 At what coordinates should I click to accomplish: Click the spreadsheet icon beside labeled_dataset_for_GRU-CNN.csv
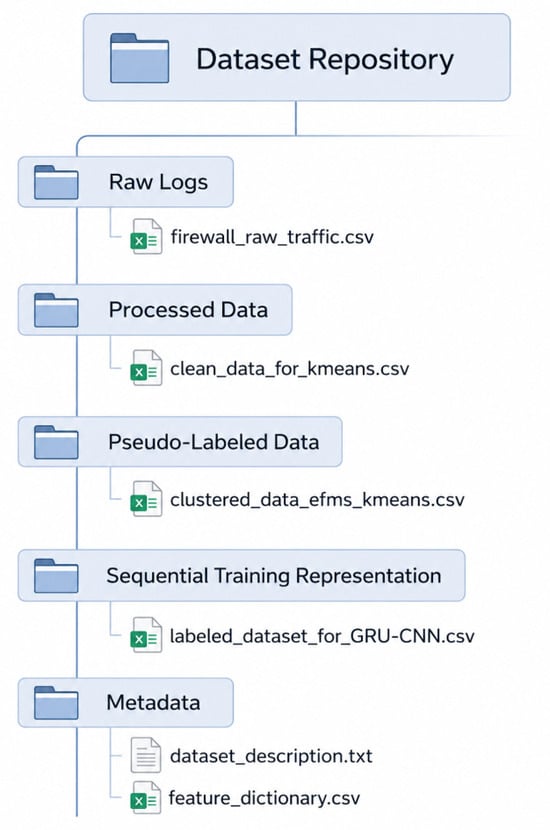pos(146,635)
